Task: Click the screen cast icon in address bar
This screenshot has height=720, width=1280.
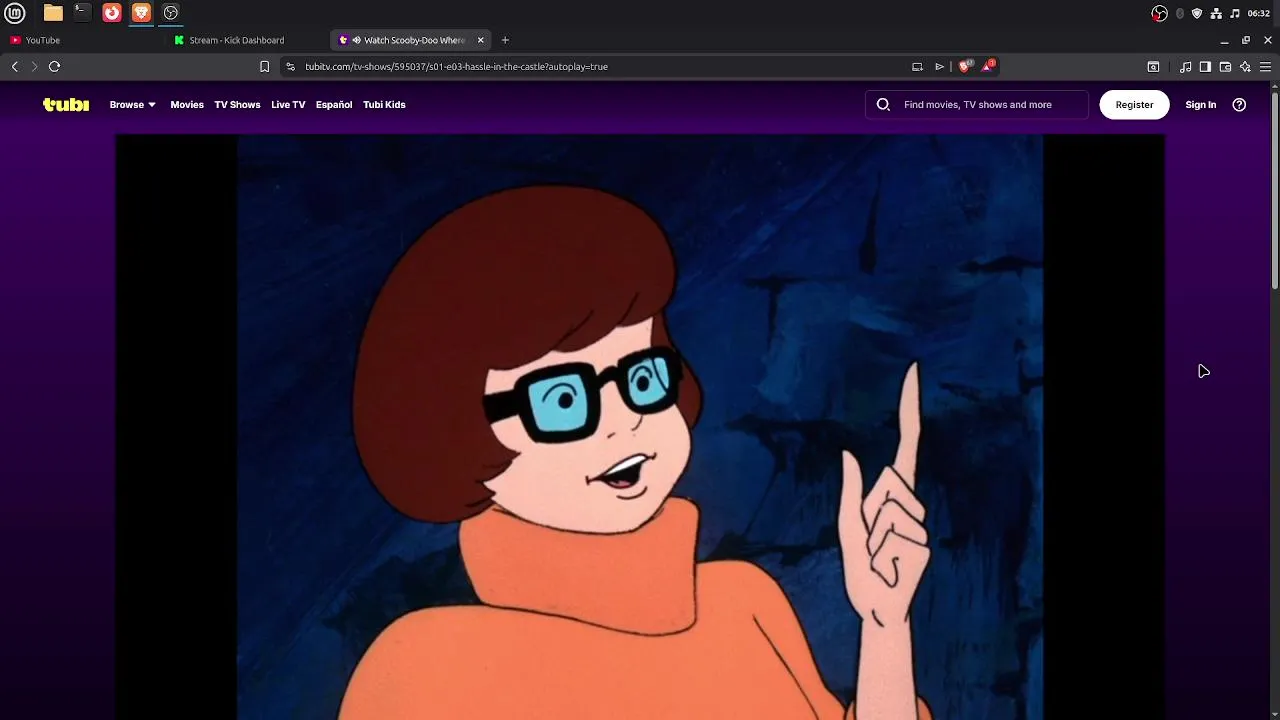Action: 917,67
